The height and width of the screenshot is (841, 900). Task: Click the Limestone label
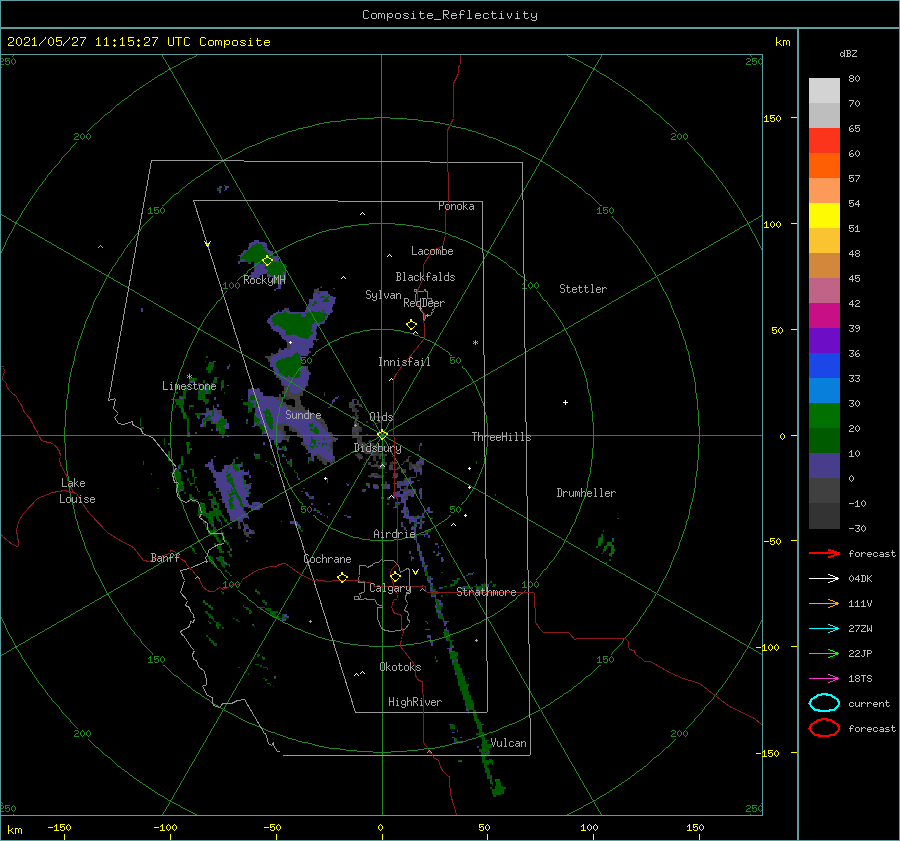click(x=189, y=386)
